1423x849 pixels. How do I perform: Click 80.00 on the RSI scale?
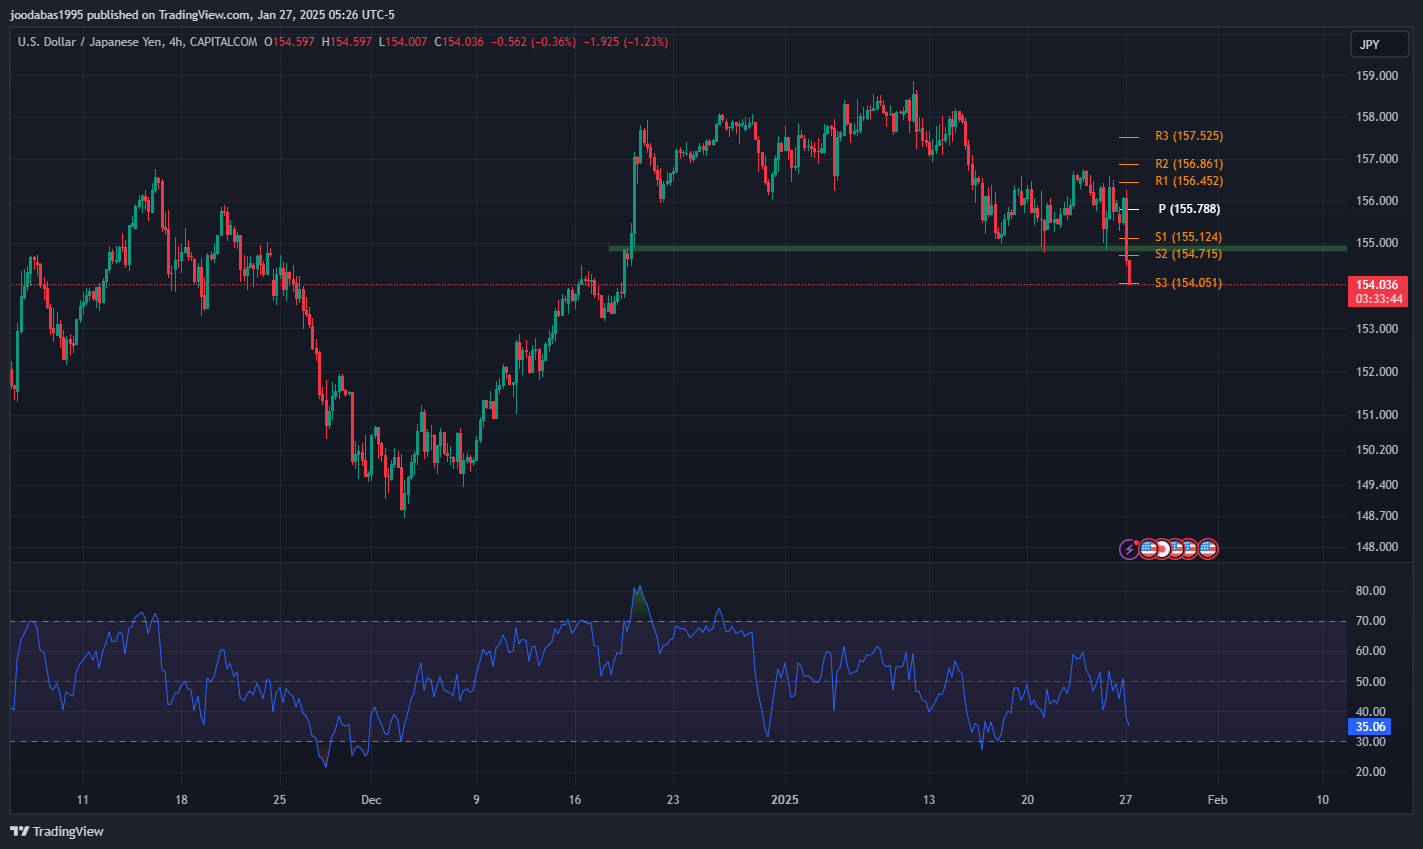(1371, 591)
